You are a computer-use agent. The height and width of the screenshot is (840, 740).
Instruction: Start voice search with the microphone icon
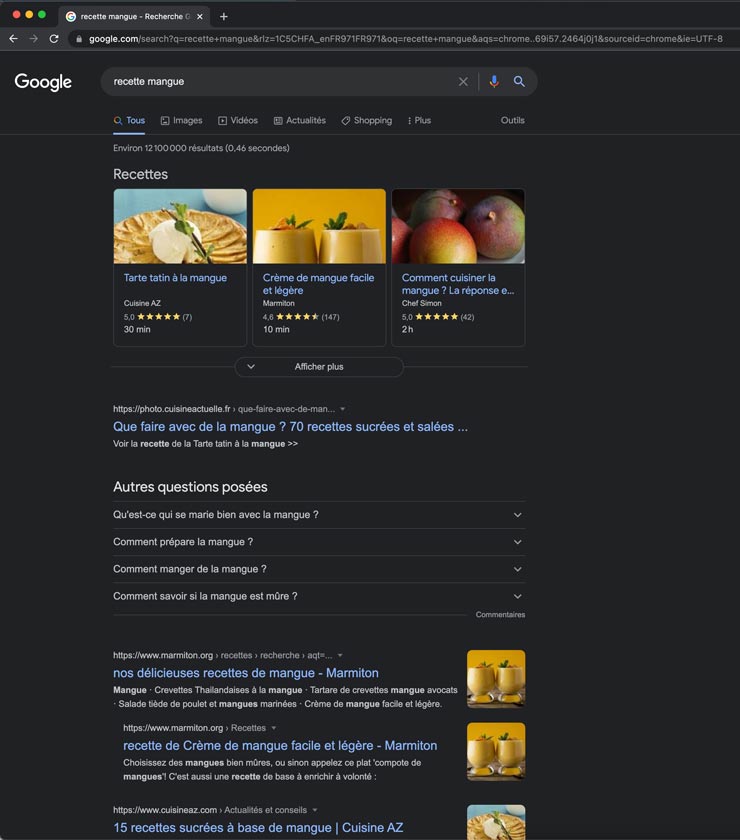pyautogui.click(x=494, y=81)
